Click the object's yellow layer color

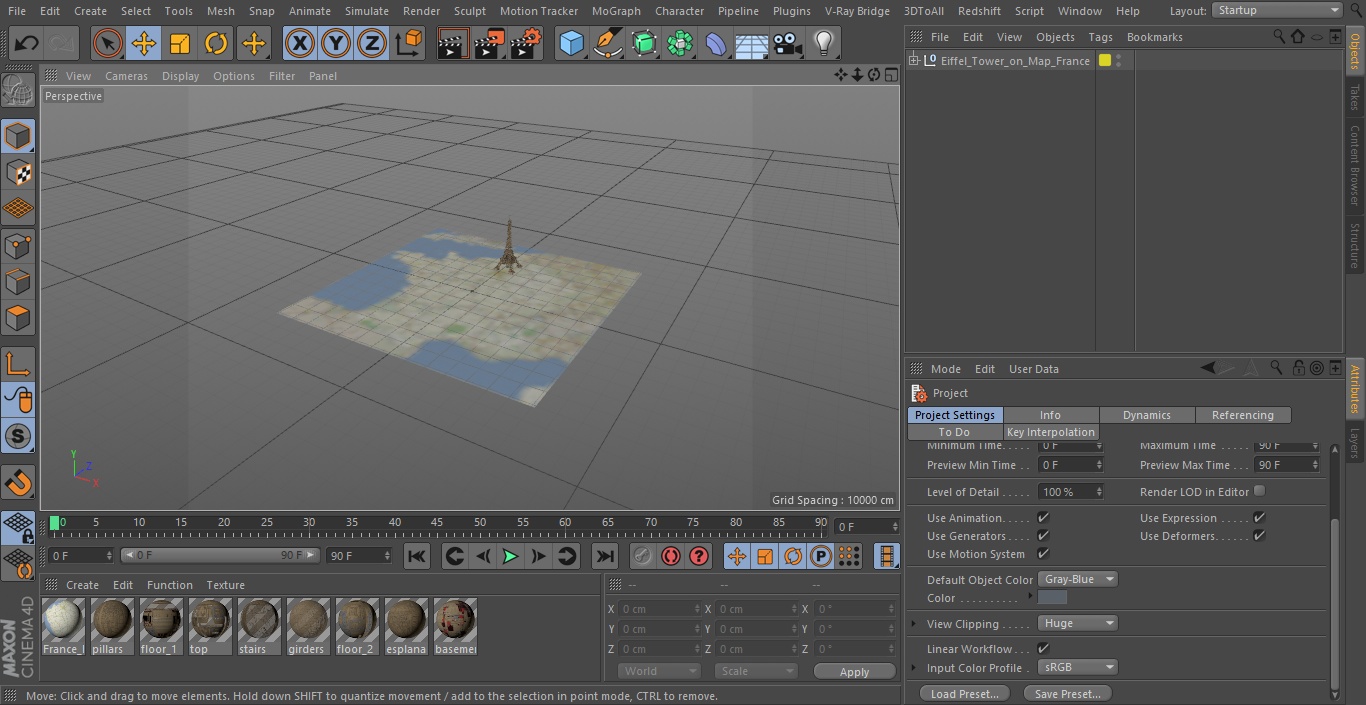1105,61
